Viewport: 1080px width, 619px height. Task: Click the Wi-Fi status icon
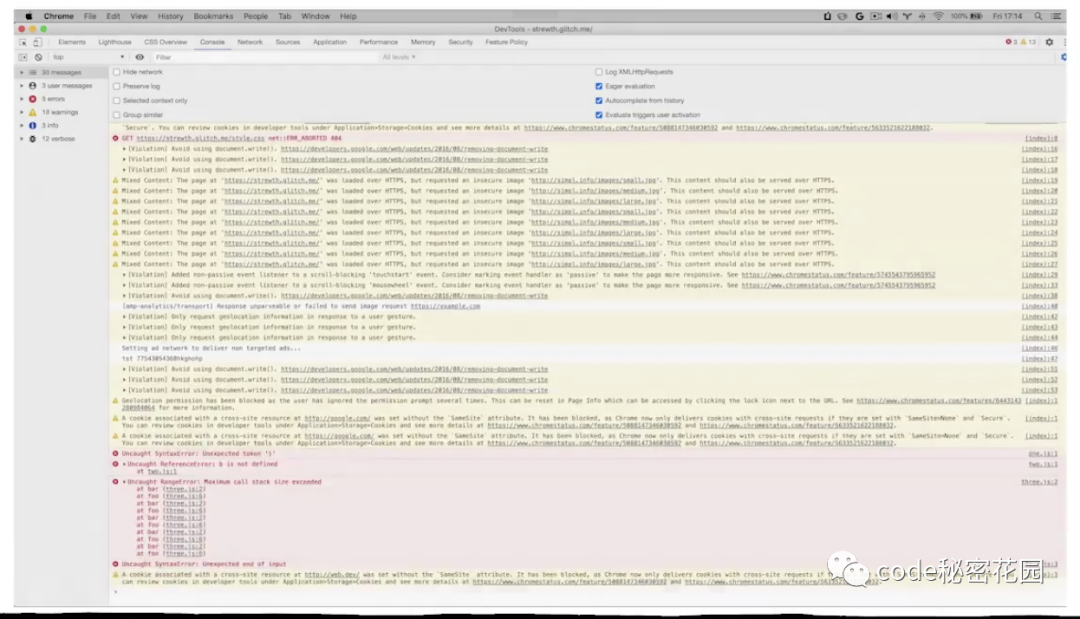click(938, 16)
